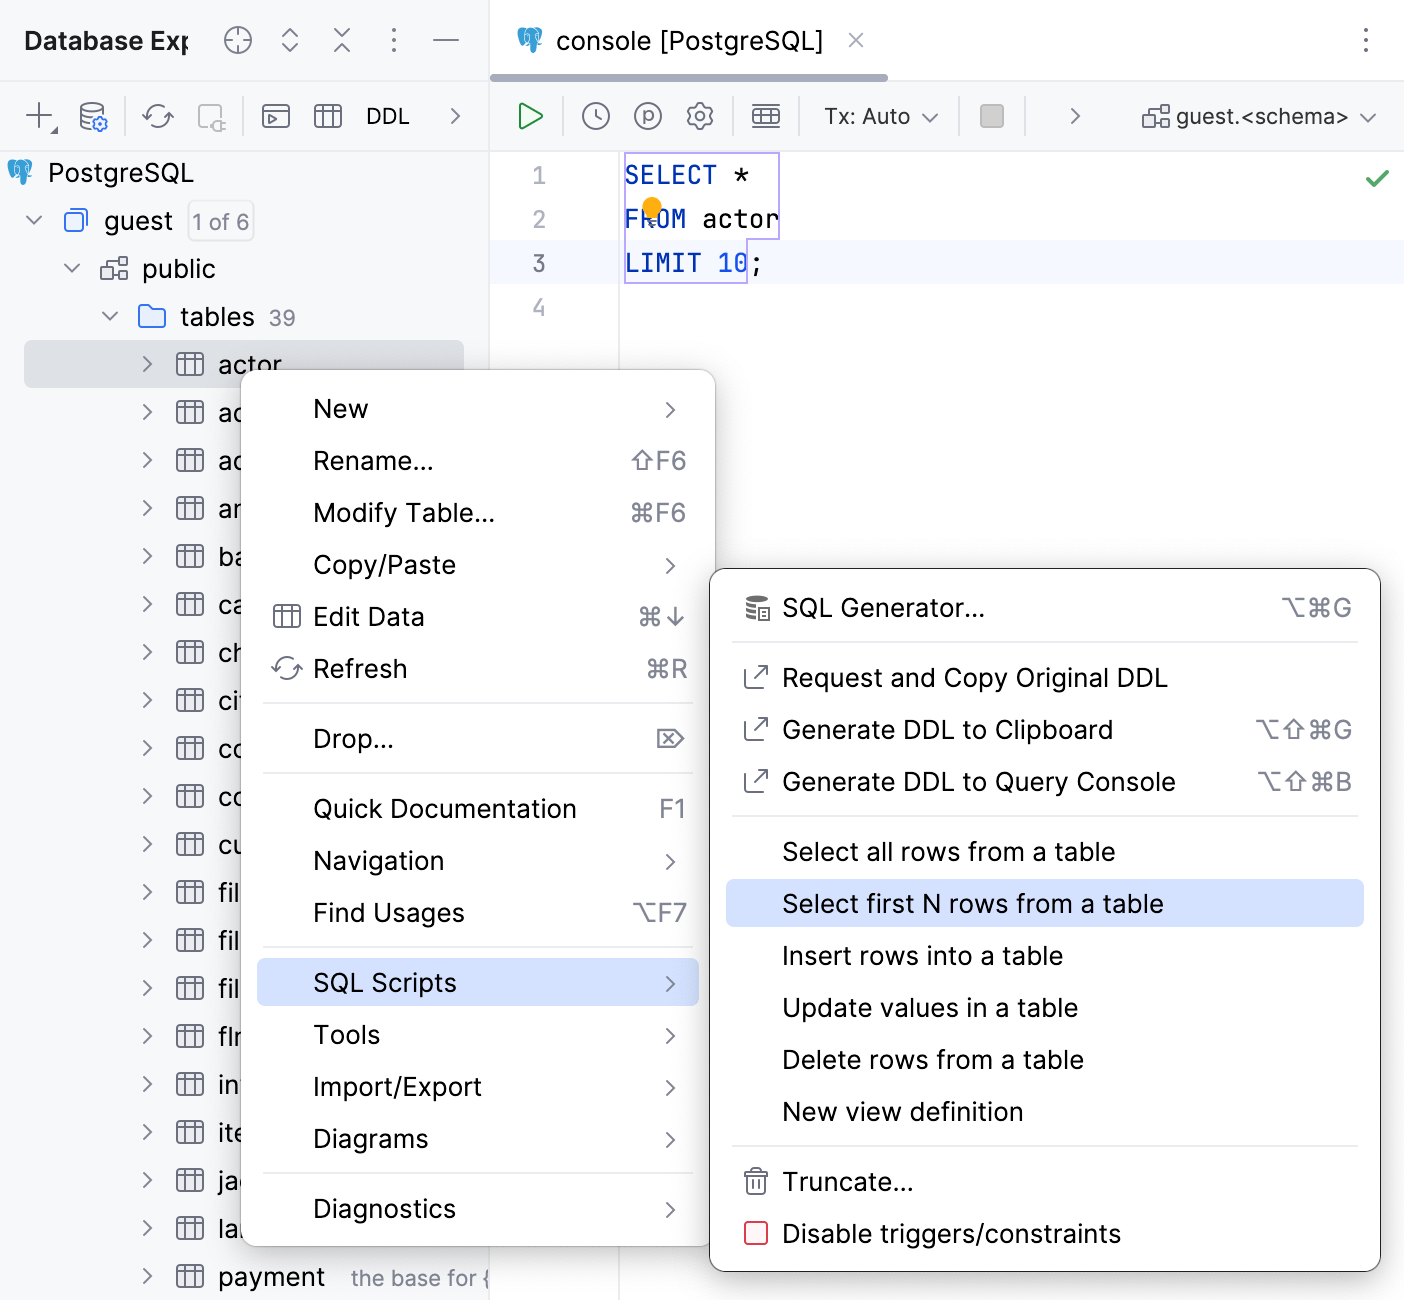Generate DDL to Query Console
The height and width of the screenshot is (1300, 1404).
(978, 781)
